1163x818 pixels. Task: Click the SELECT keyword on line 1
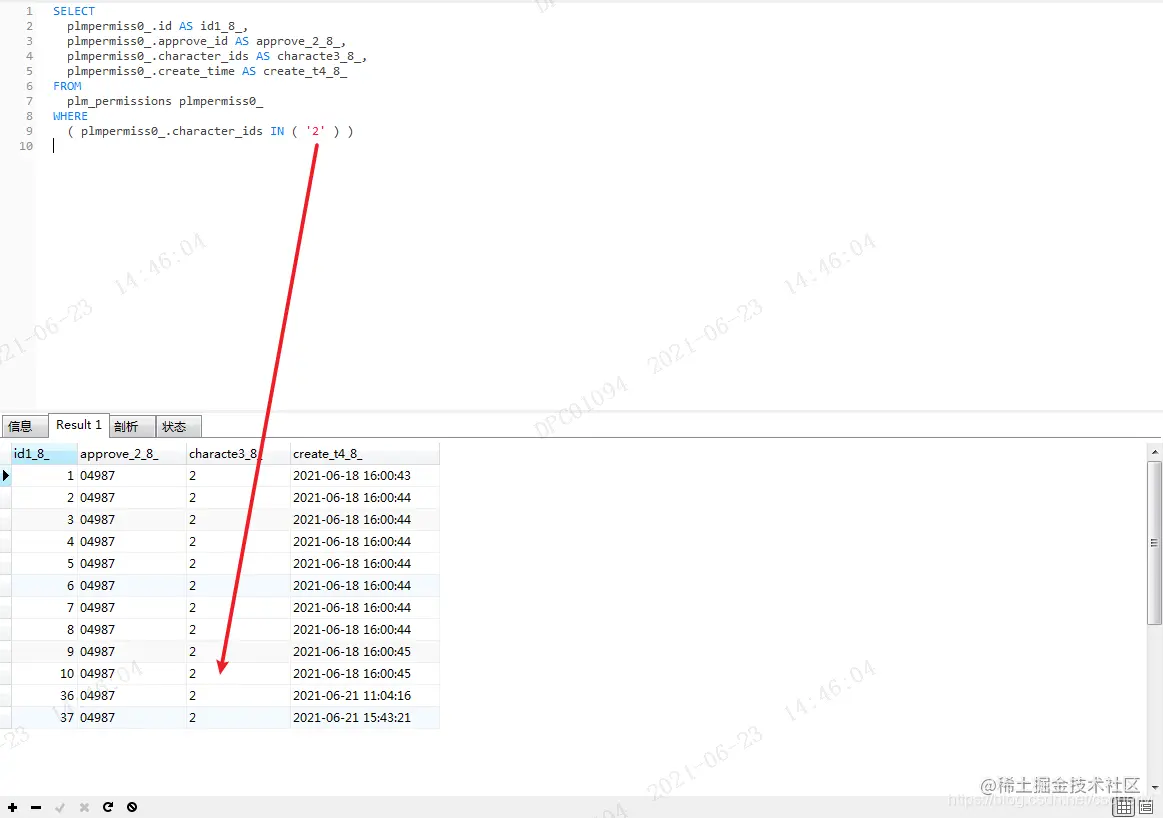click(73, 11)
